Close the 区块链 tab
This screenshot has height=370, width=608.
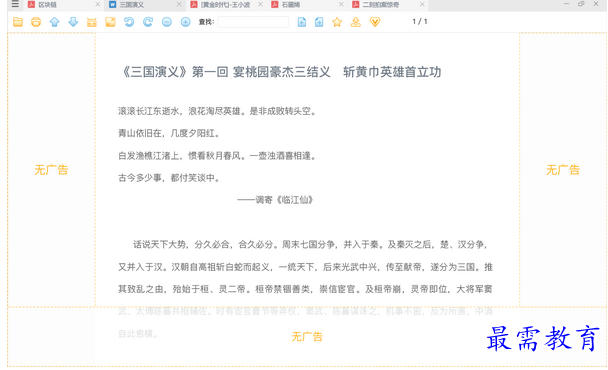(98, 5)
